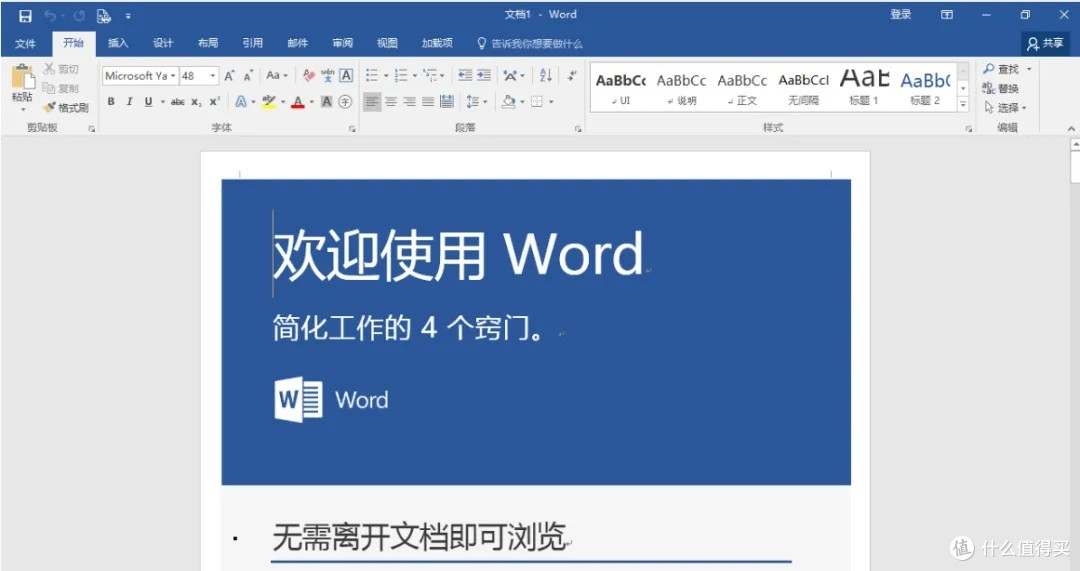Open the 选择 select dropdown
1080x571 pixels.
[1006, 107]
